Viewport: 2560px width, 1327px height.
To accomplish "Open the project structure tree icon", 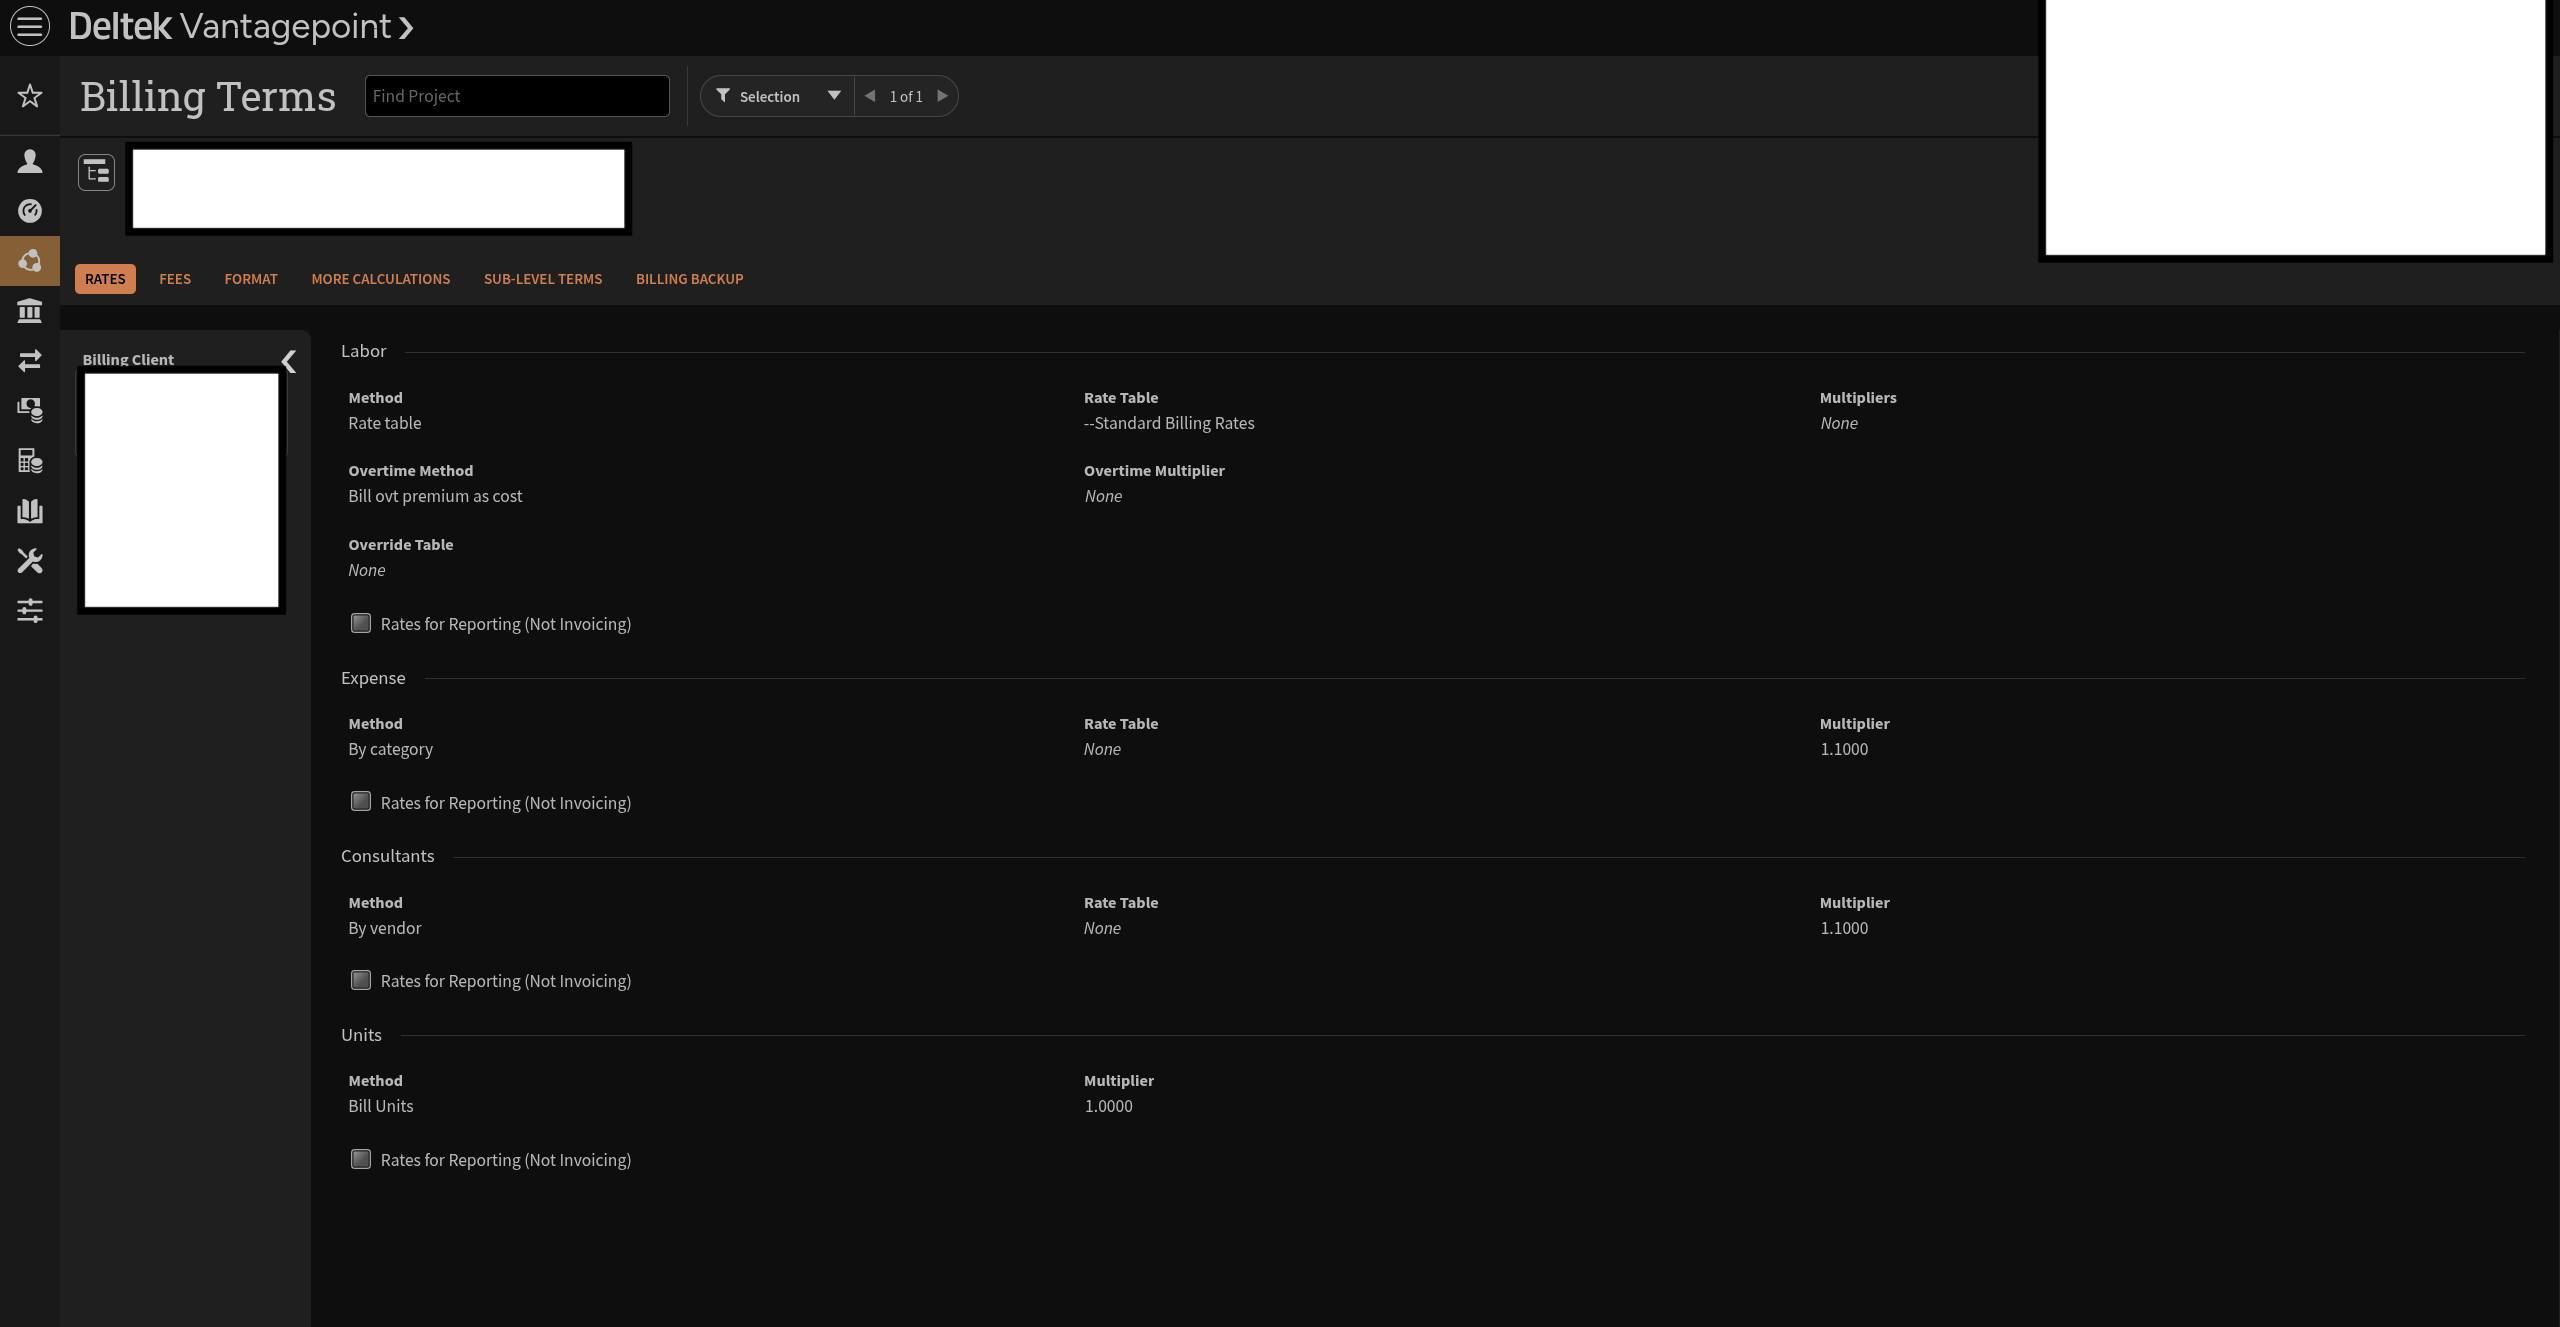I will [97, 173].
